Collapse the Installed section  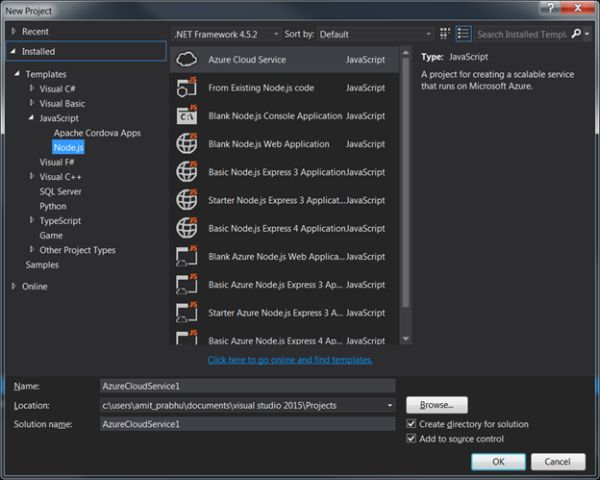[13, 51]
